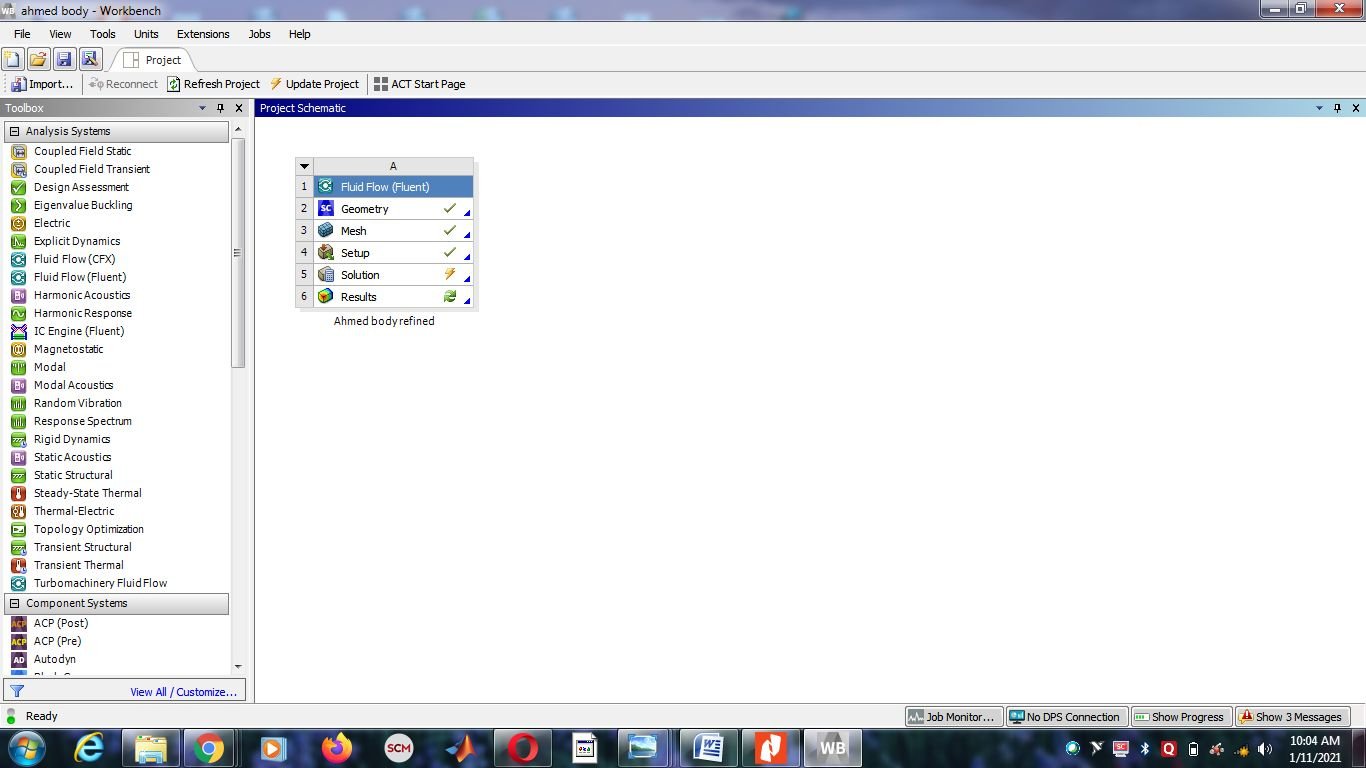This screenshot has height=768, width=1366.
Task: Switch to the Project tab
Action: point(152,60)
